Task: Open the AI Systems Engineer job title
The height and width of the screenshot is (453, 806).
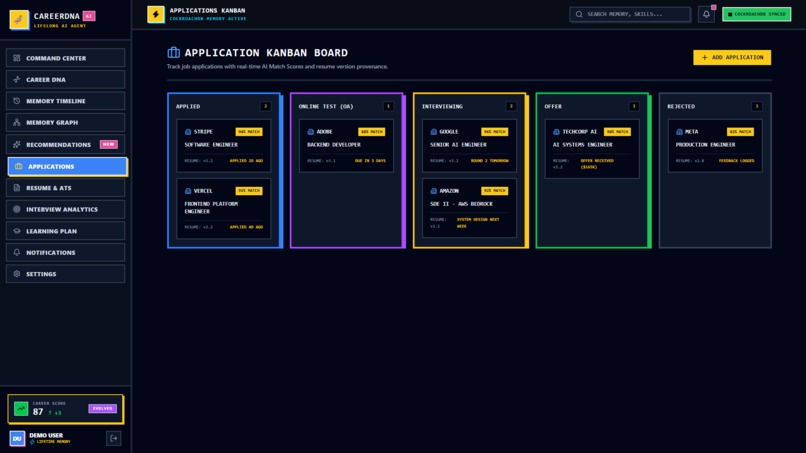Action: (x=583, y=144)
